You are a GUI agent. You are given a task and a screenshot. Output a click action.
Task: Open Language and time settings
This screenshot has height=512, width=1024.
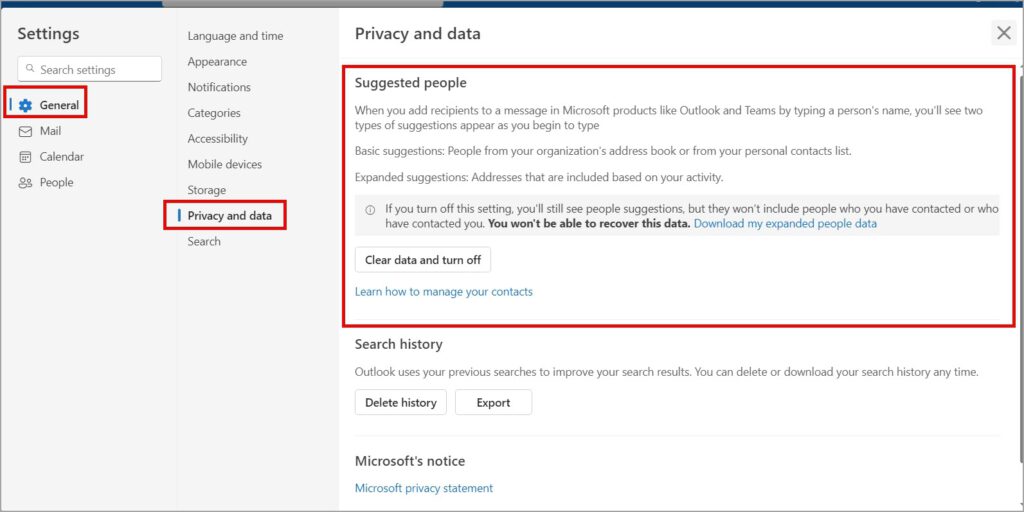[235, 36]
